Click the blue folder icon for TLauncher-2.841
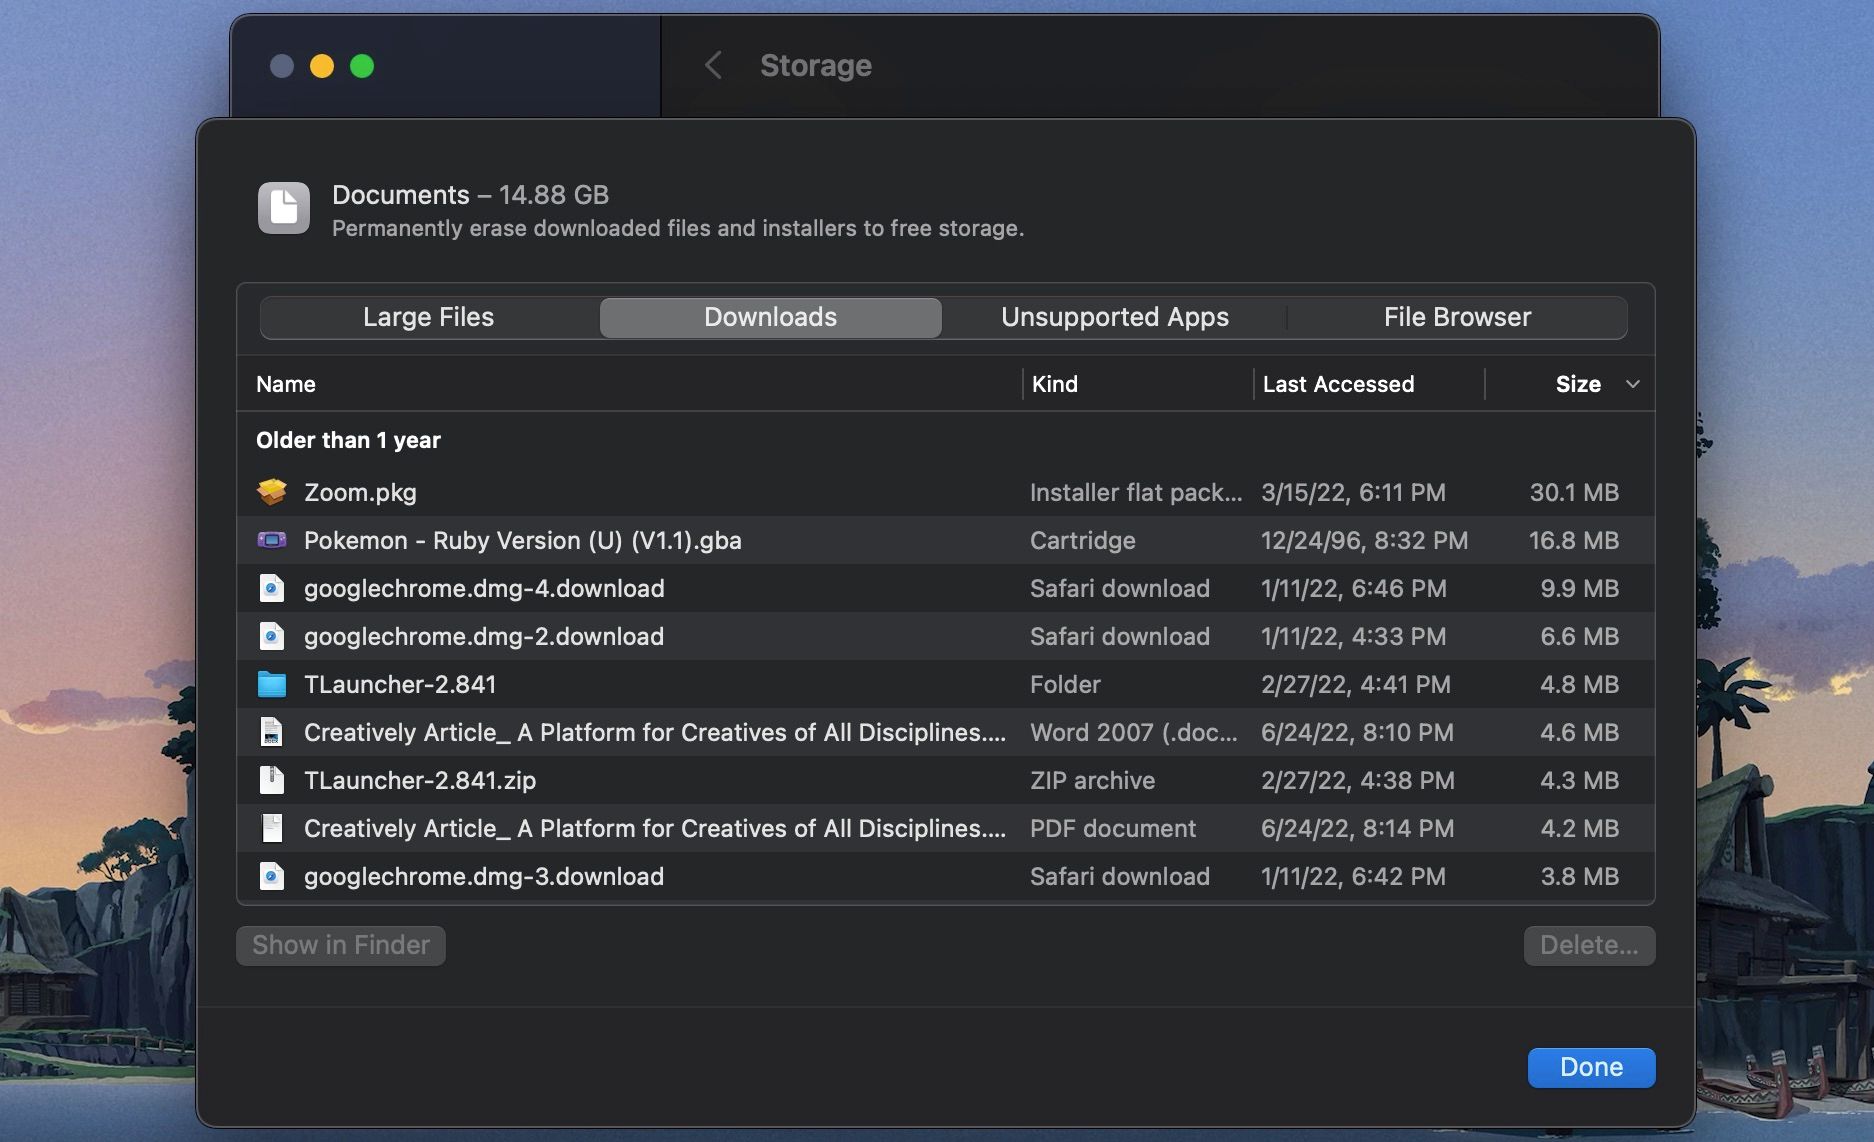Screen dimensions: 1874x1142 click(272, 684)
